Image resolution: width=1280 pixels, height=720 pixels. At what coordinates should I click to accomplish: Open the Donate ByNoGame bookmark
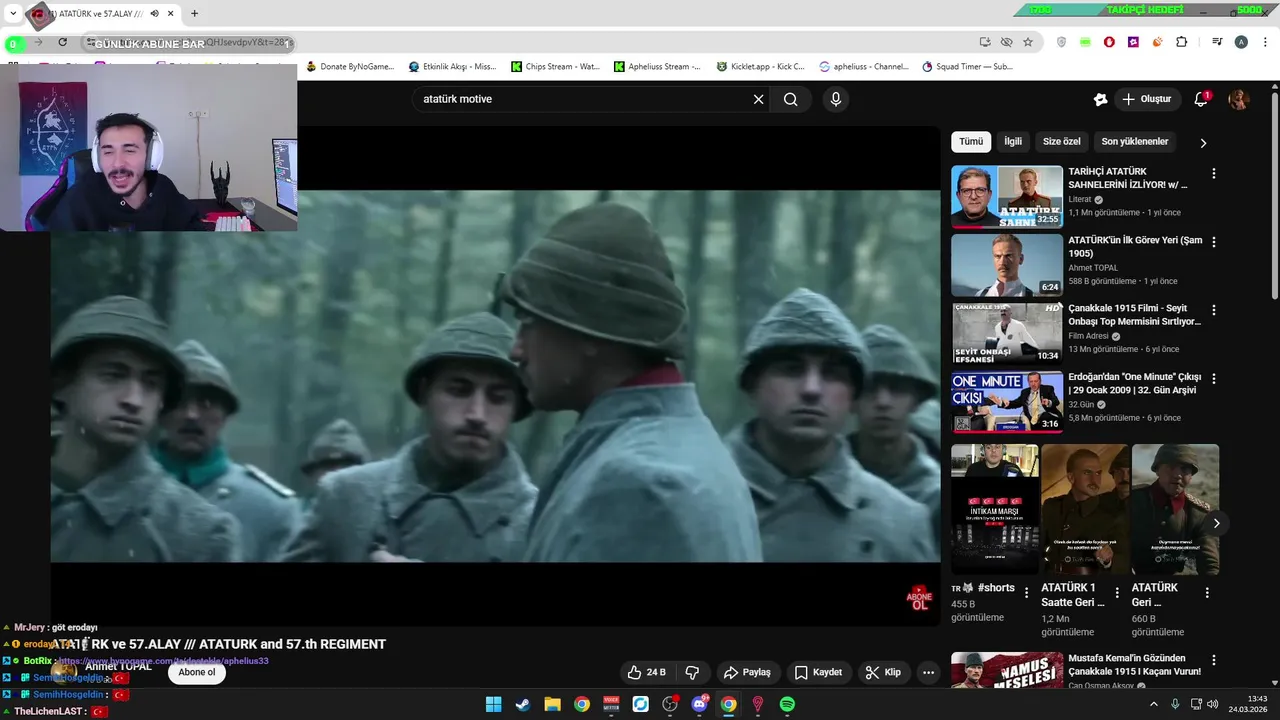click(x=350, y=67)
